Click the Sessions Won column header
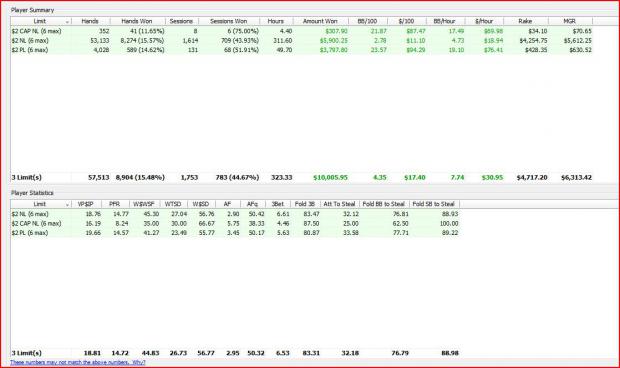Image resolution: width=620 pixels, height=368 pixels. click(229, 21)
